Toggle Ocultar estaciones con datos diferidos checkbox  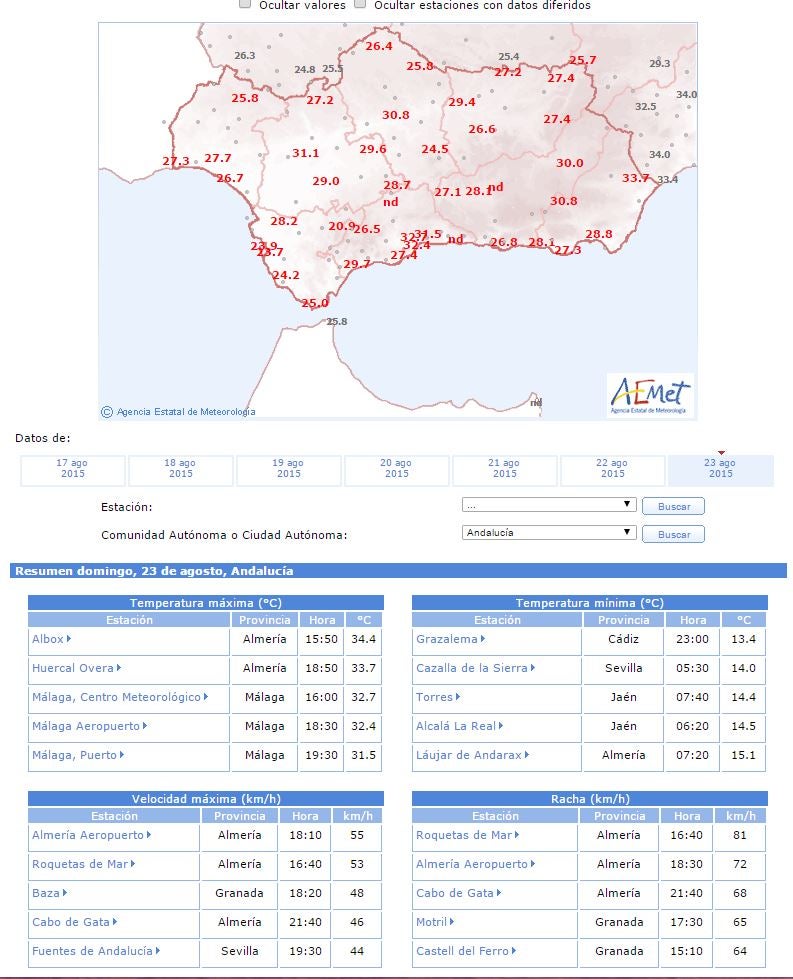coord(360,5)
